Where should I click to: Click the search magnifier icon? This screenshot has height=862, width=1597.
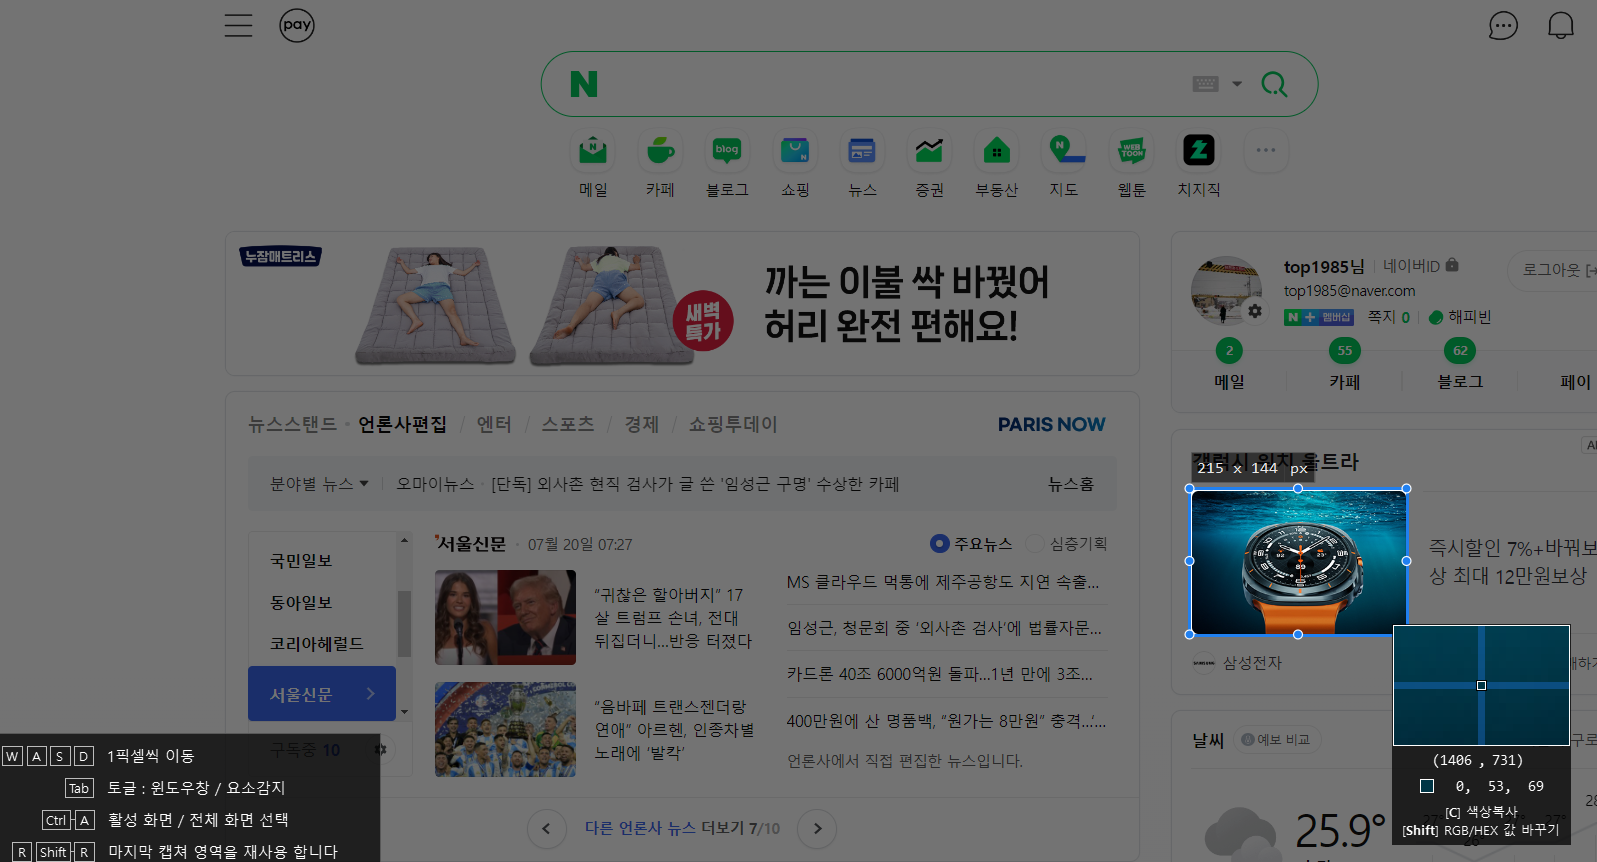[x=1274, y=84]
